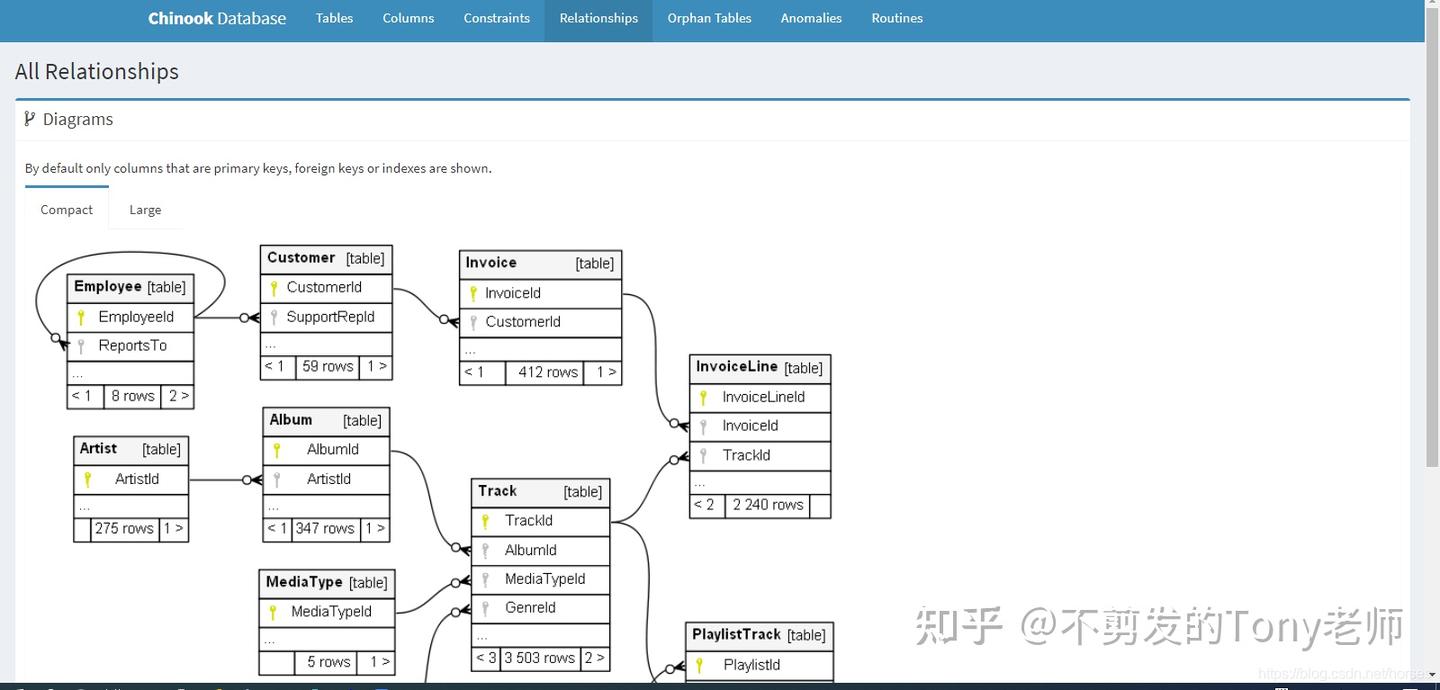Click the key icon beside TrackId in Track
1440x690 pixels.
(483, 521)
